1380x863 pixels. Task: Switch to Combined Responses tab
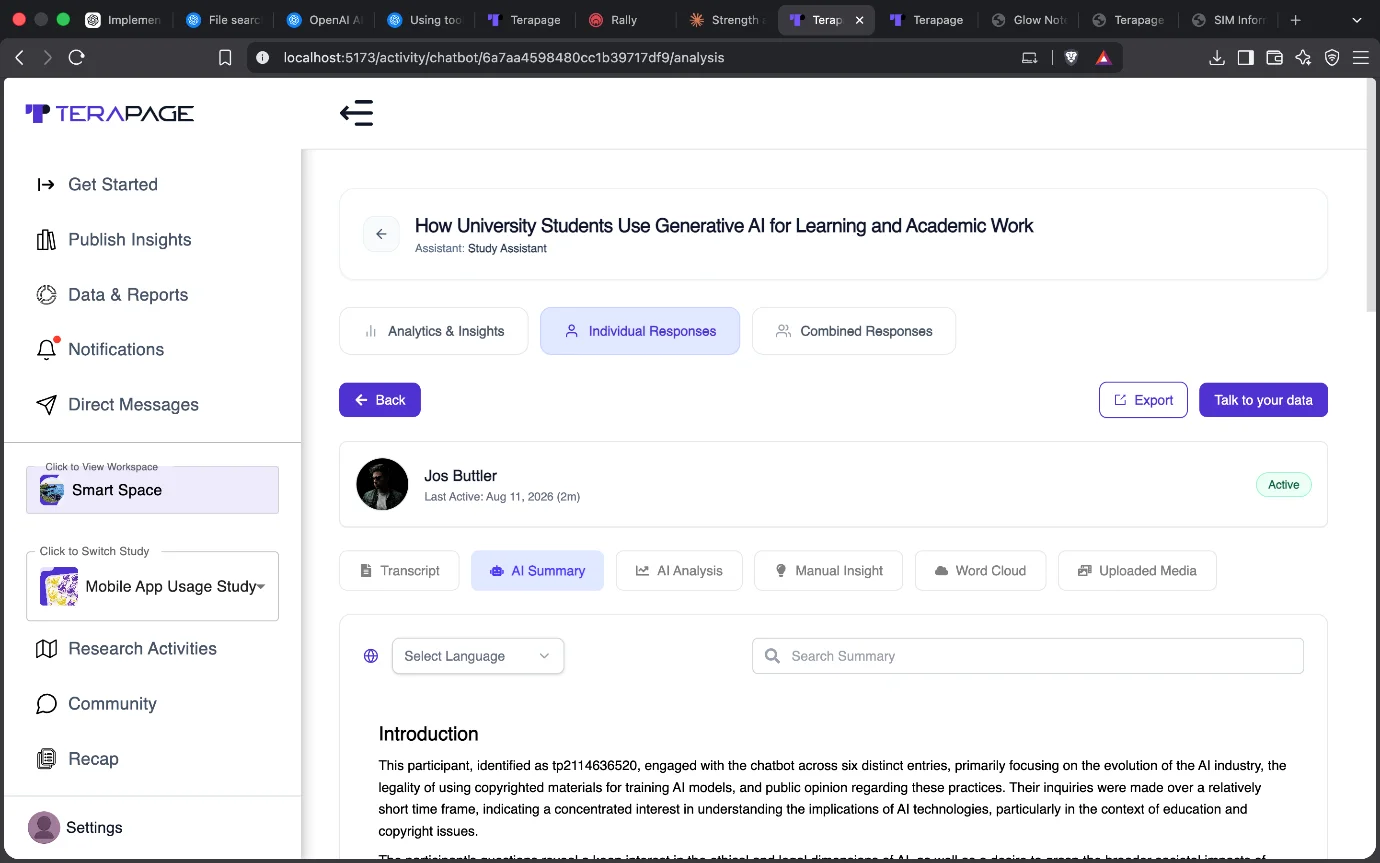pyautogui.click(x=854, y=331)
